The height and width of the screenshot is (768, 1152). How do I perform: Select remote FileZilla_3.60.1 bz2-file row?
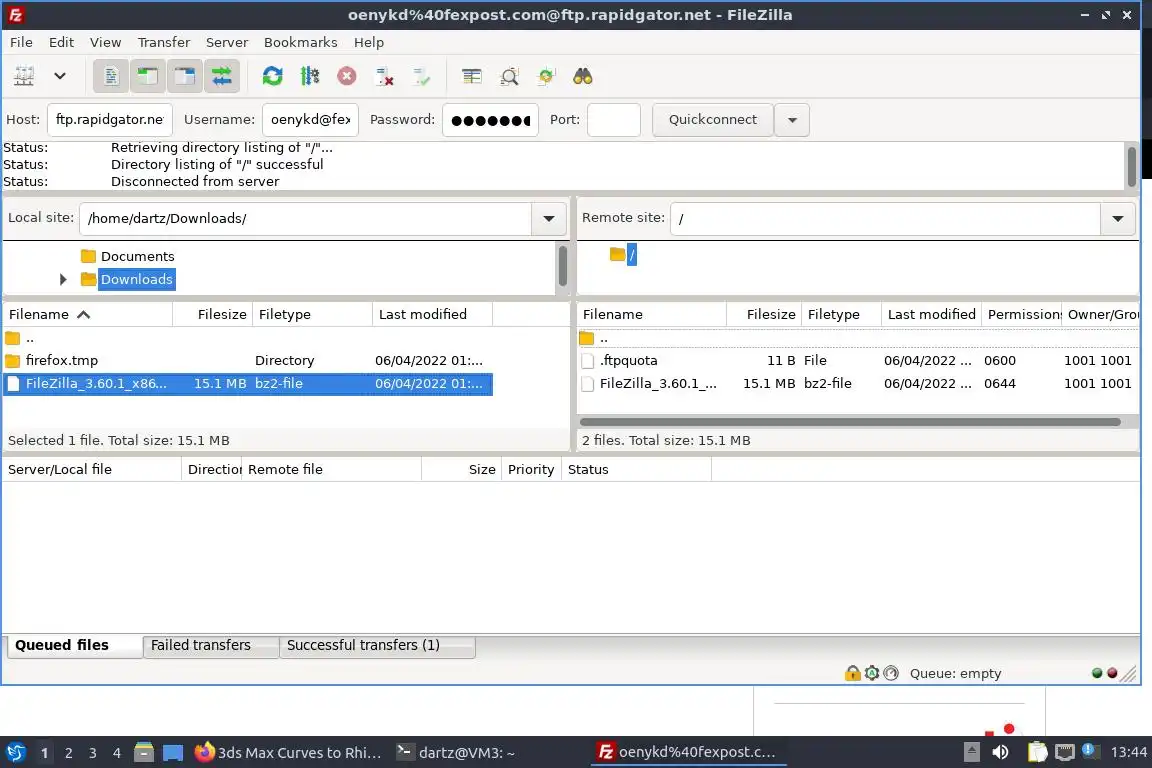[x=857, y=384]
